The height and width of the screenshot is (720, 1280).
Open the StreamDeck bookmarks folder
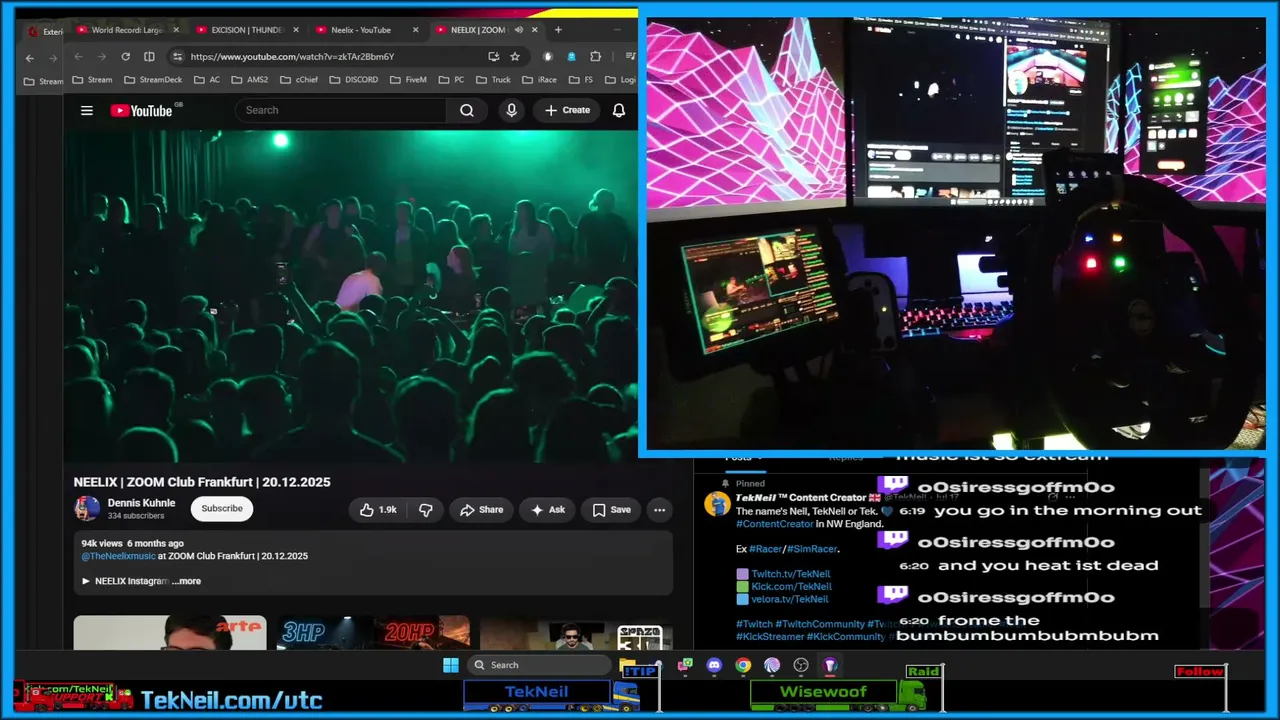152,80
